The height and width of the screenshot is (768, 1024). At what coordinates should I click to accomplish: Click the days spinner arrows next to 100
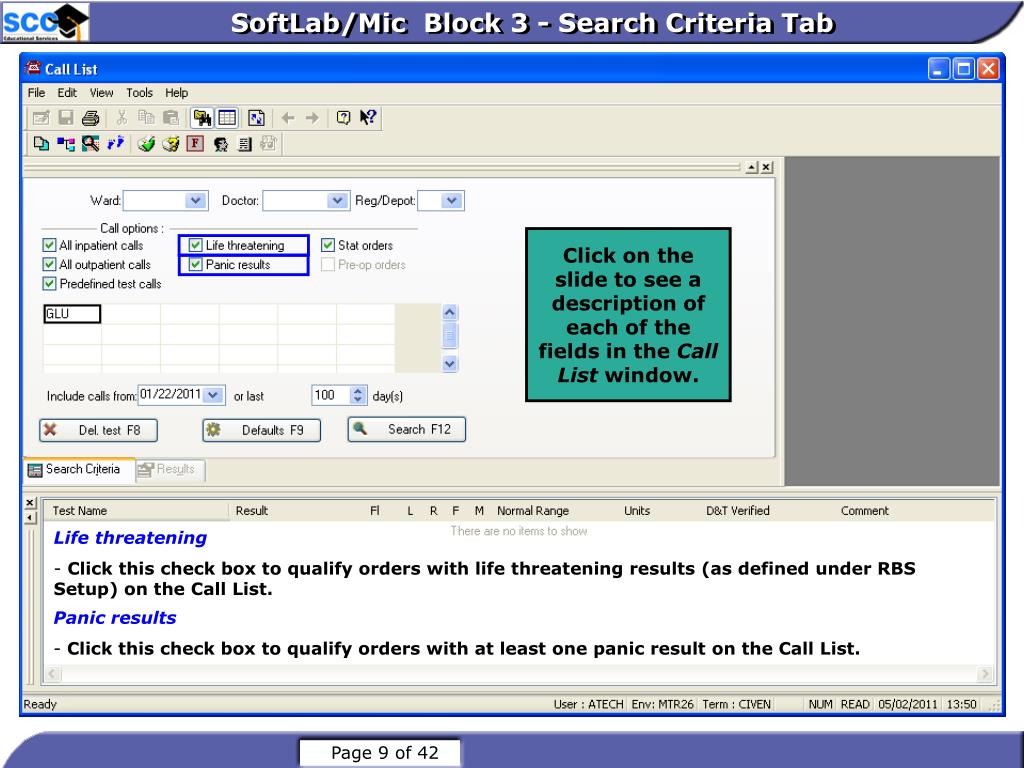[x=357, y=395]
